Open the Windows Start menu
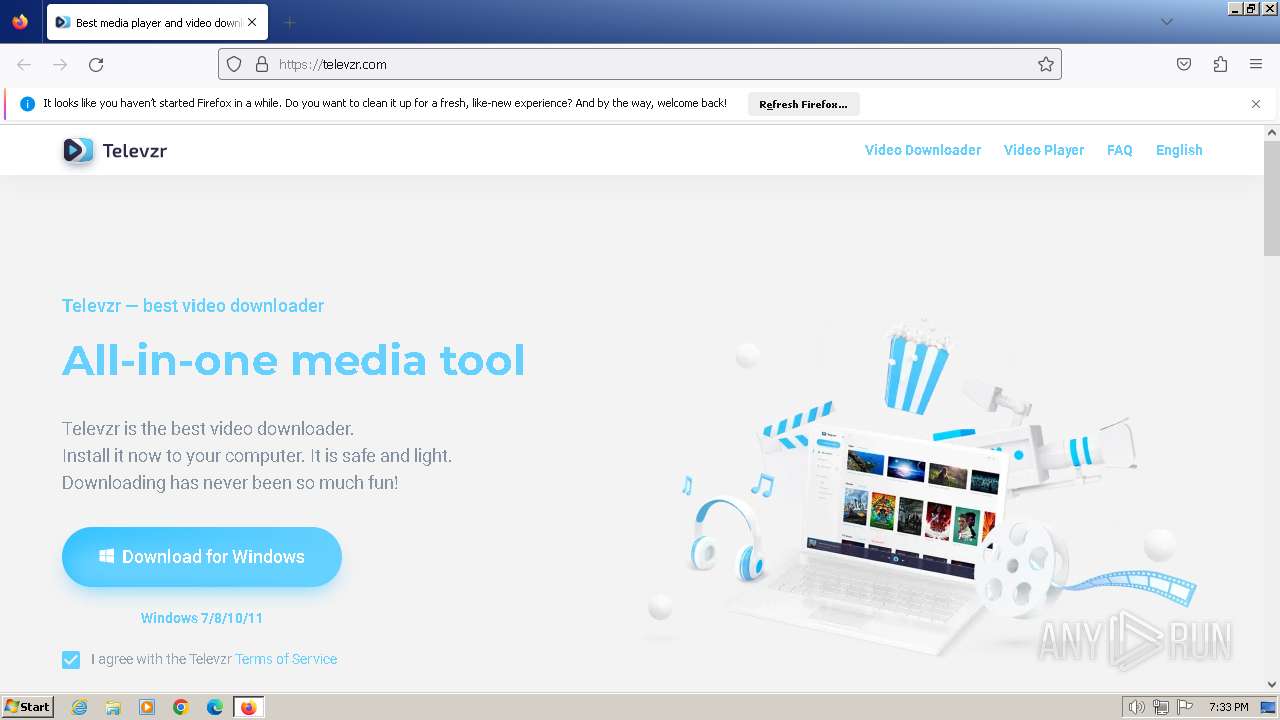 coord(27,707)
